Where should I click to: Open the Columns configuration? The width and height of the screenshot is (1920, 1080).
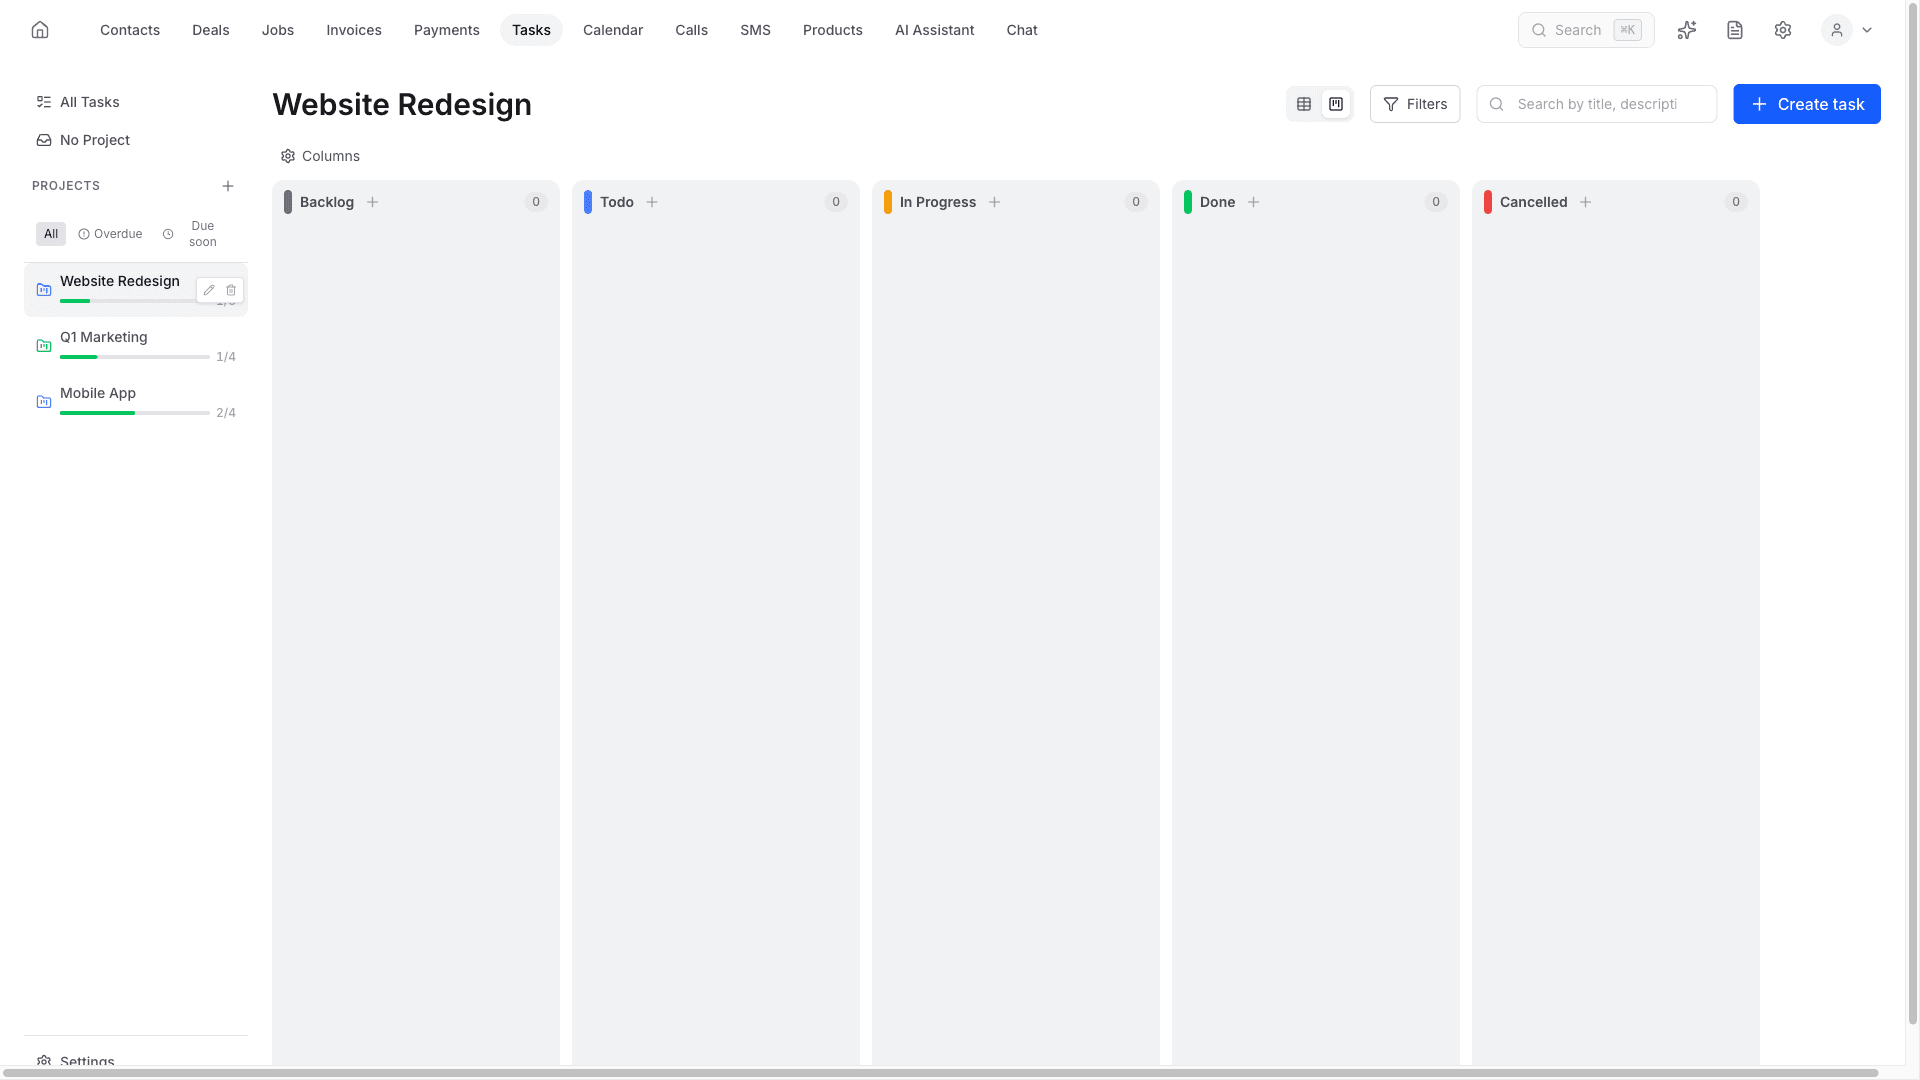click(319, 156)
